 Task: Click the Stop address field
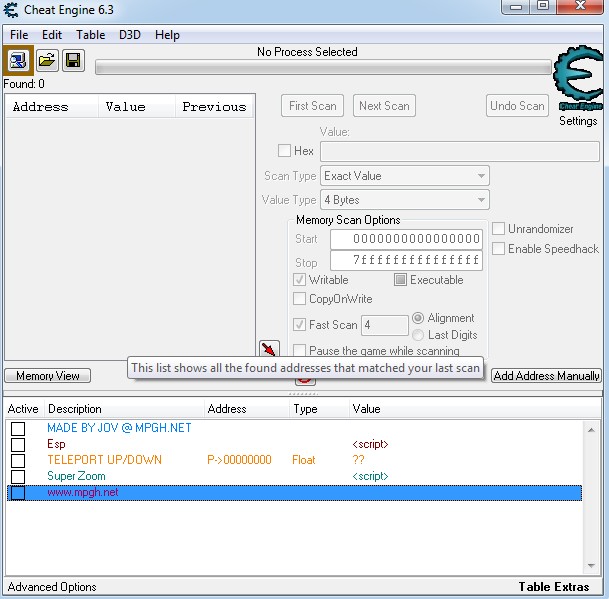pyautogui.click(x=406, y=260)
